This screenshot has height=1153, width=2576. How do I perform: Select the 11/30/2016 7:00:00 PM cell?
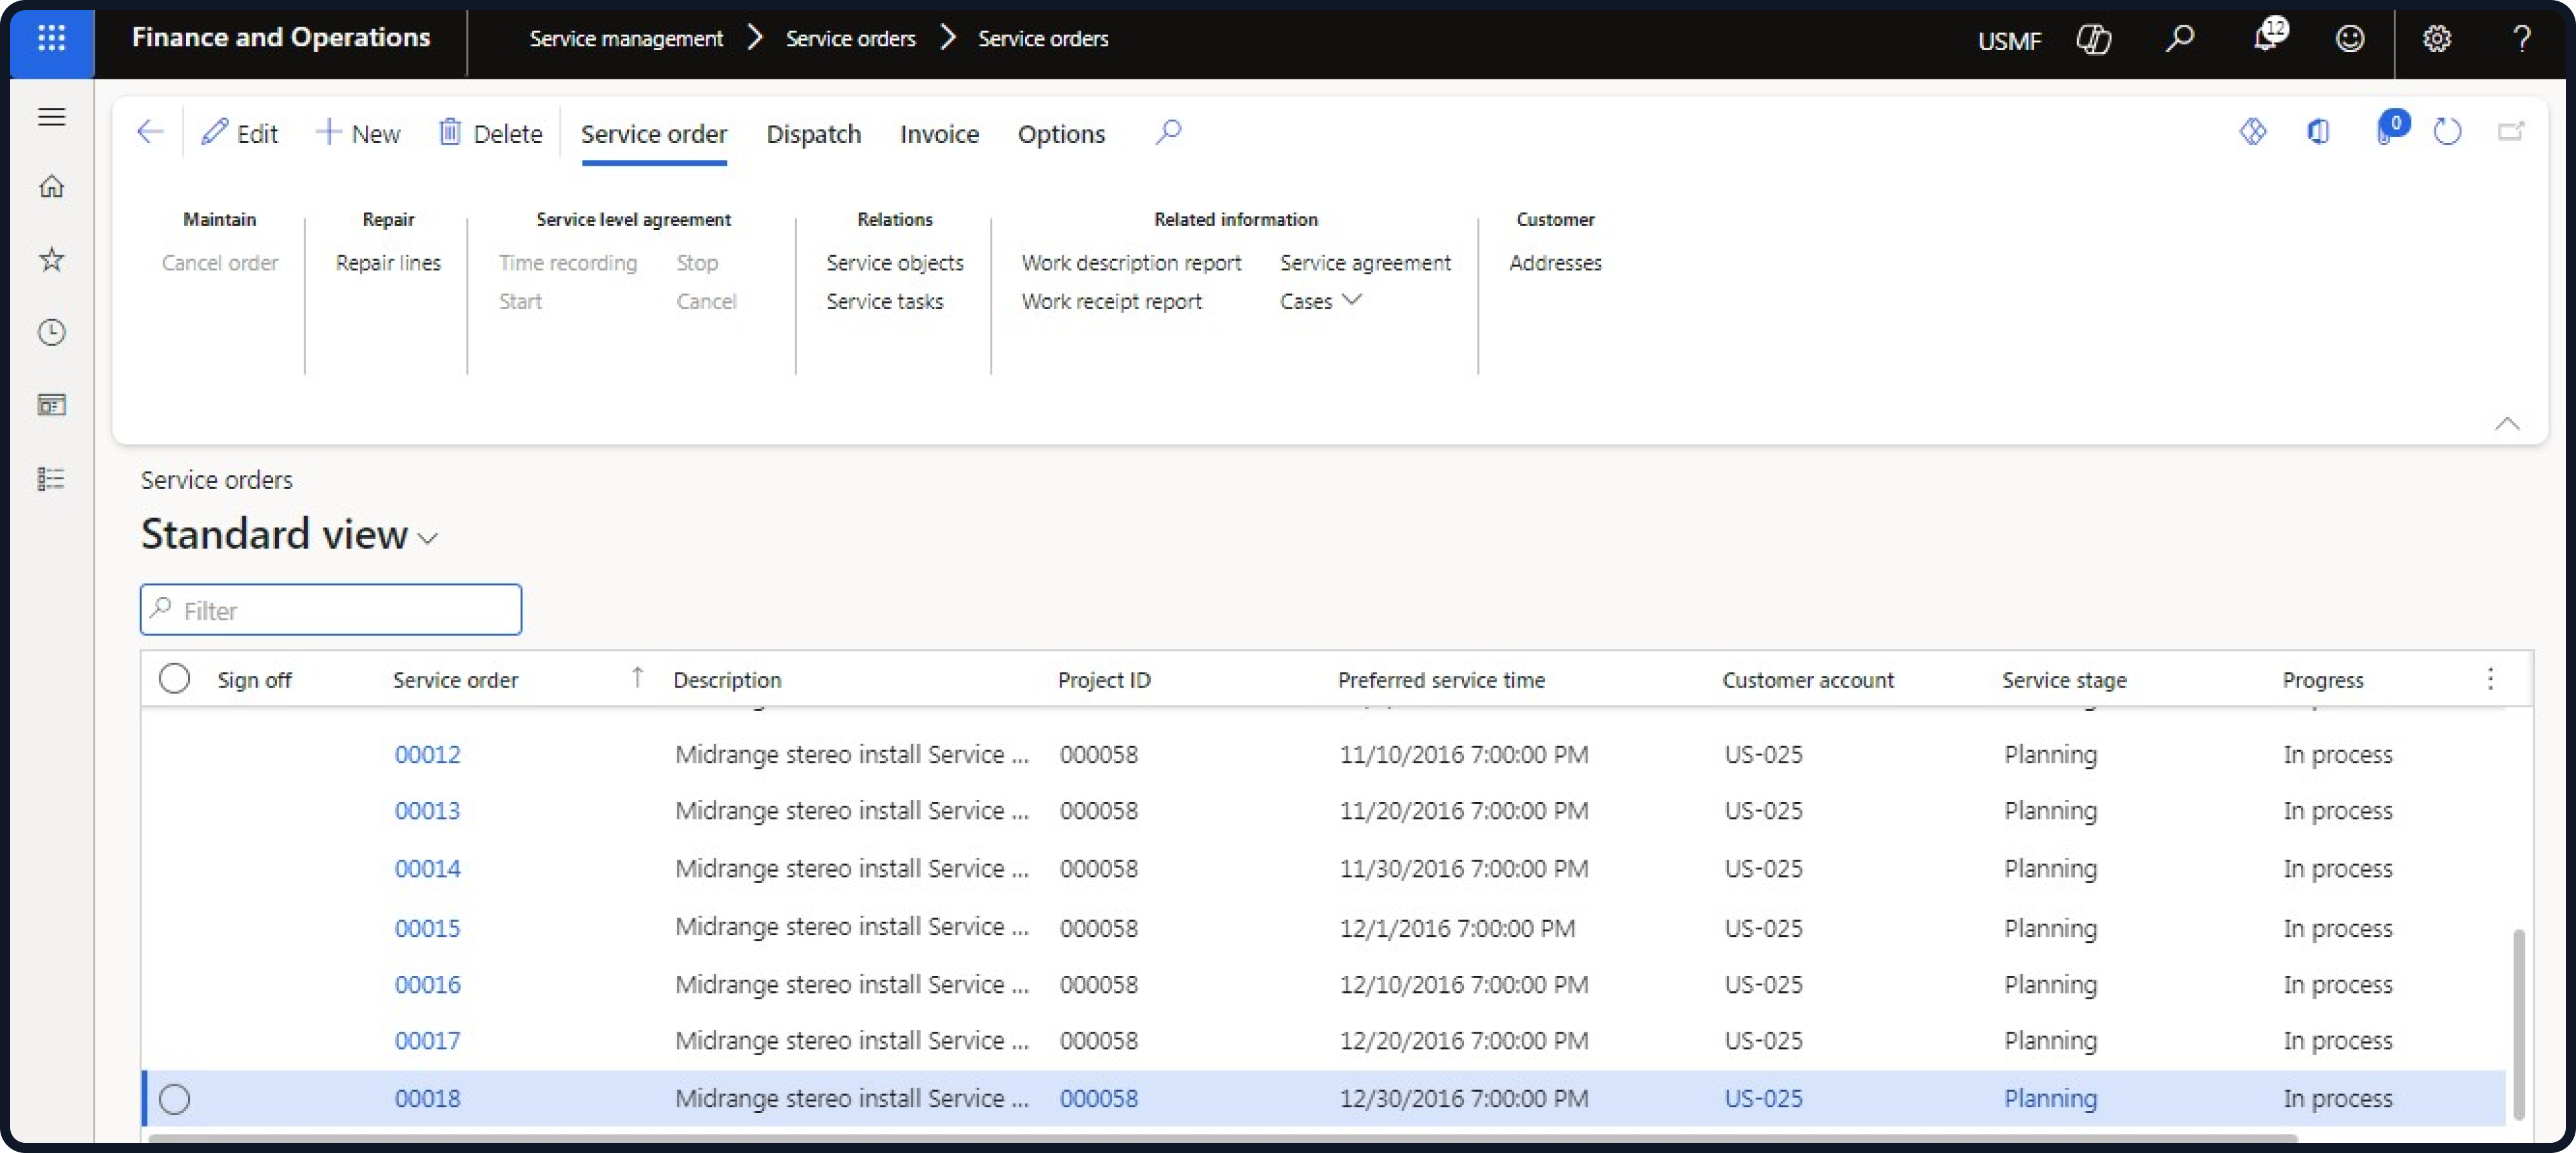tap(1463, 868)
